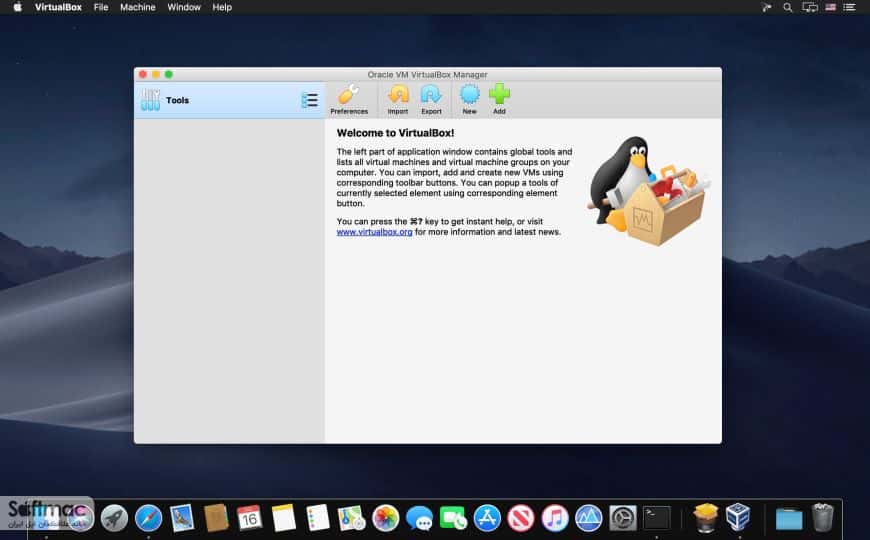This screenshot has width=870, height=540.
Task: Click the green zoom window button
Action: click(x=169, y=74)
